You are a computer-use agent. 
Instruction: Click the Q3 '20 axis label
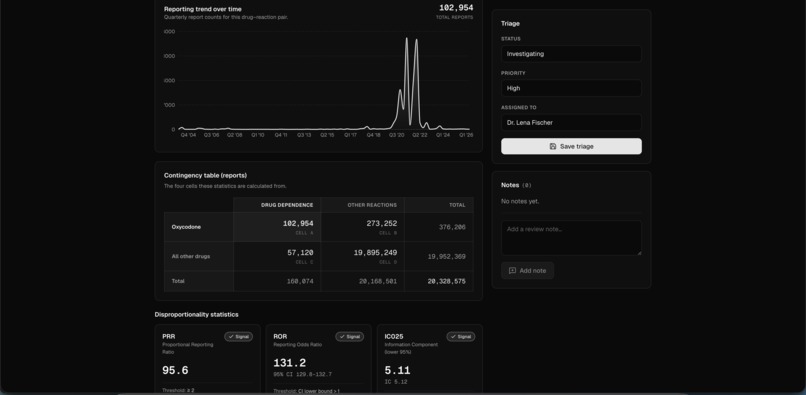coord(396,135)
